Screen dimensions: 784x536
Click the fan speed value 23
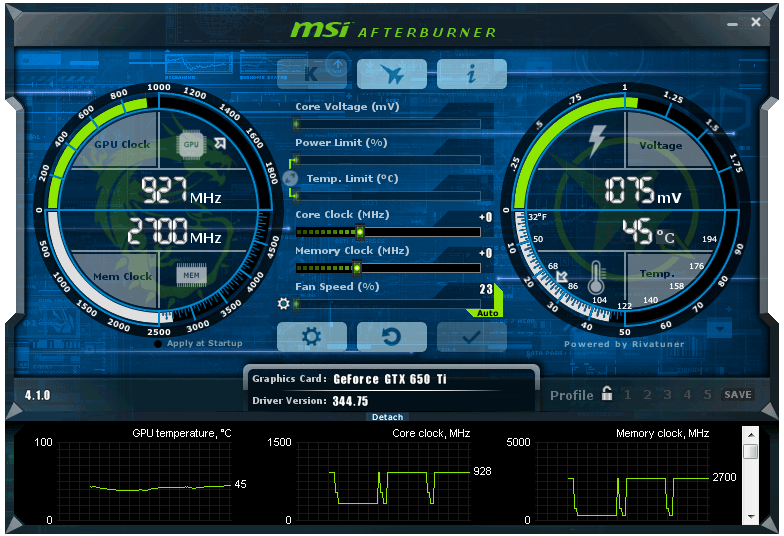click(486, 290)
